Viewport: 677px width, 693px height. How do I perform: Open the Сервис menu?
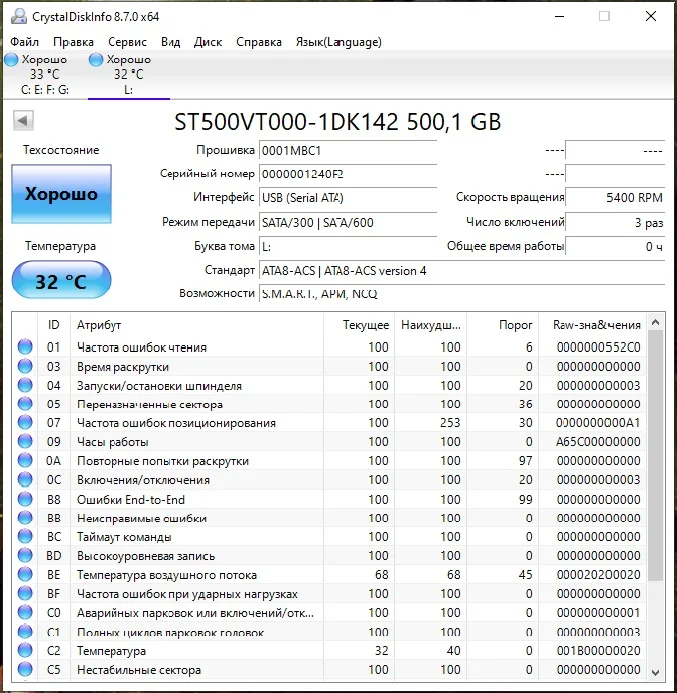click(x=127, y=42)
